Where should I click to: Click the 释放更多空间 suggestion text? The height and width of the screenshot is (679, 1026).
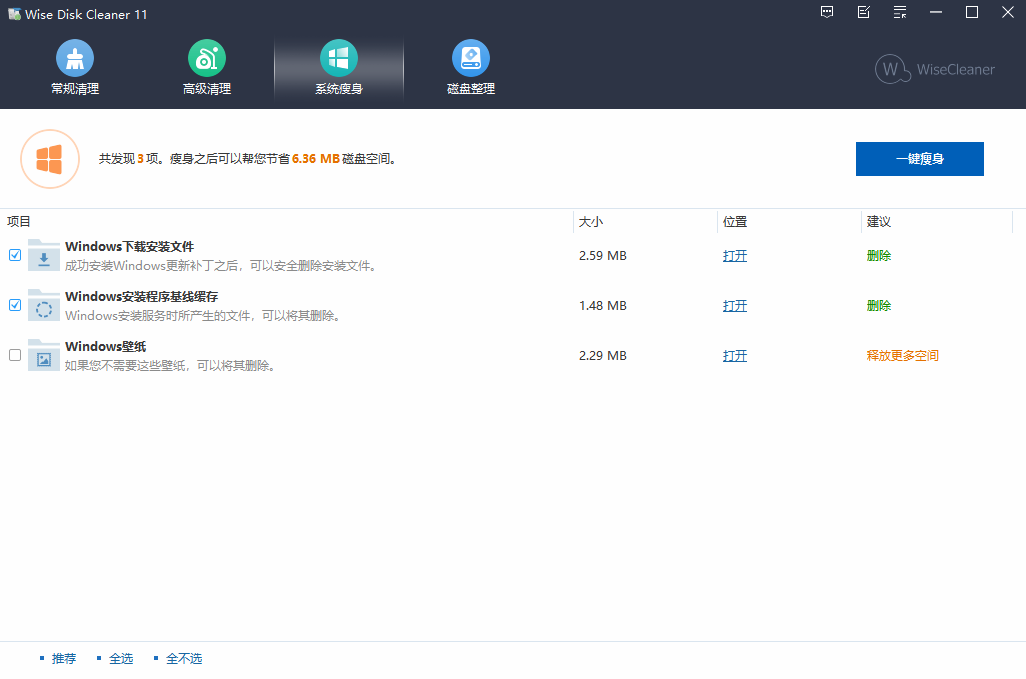(x=902, y=356)
